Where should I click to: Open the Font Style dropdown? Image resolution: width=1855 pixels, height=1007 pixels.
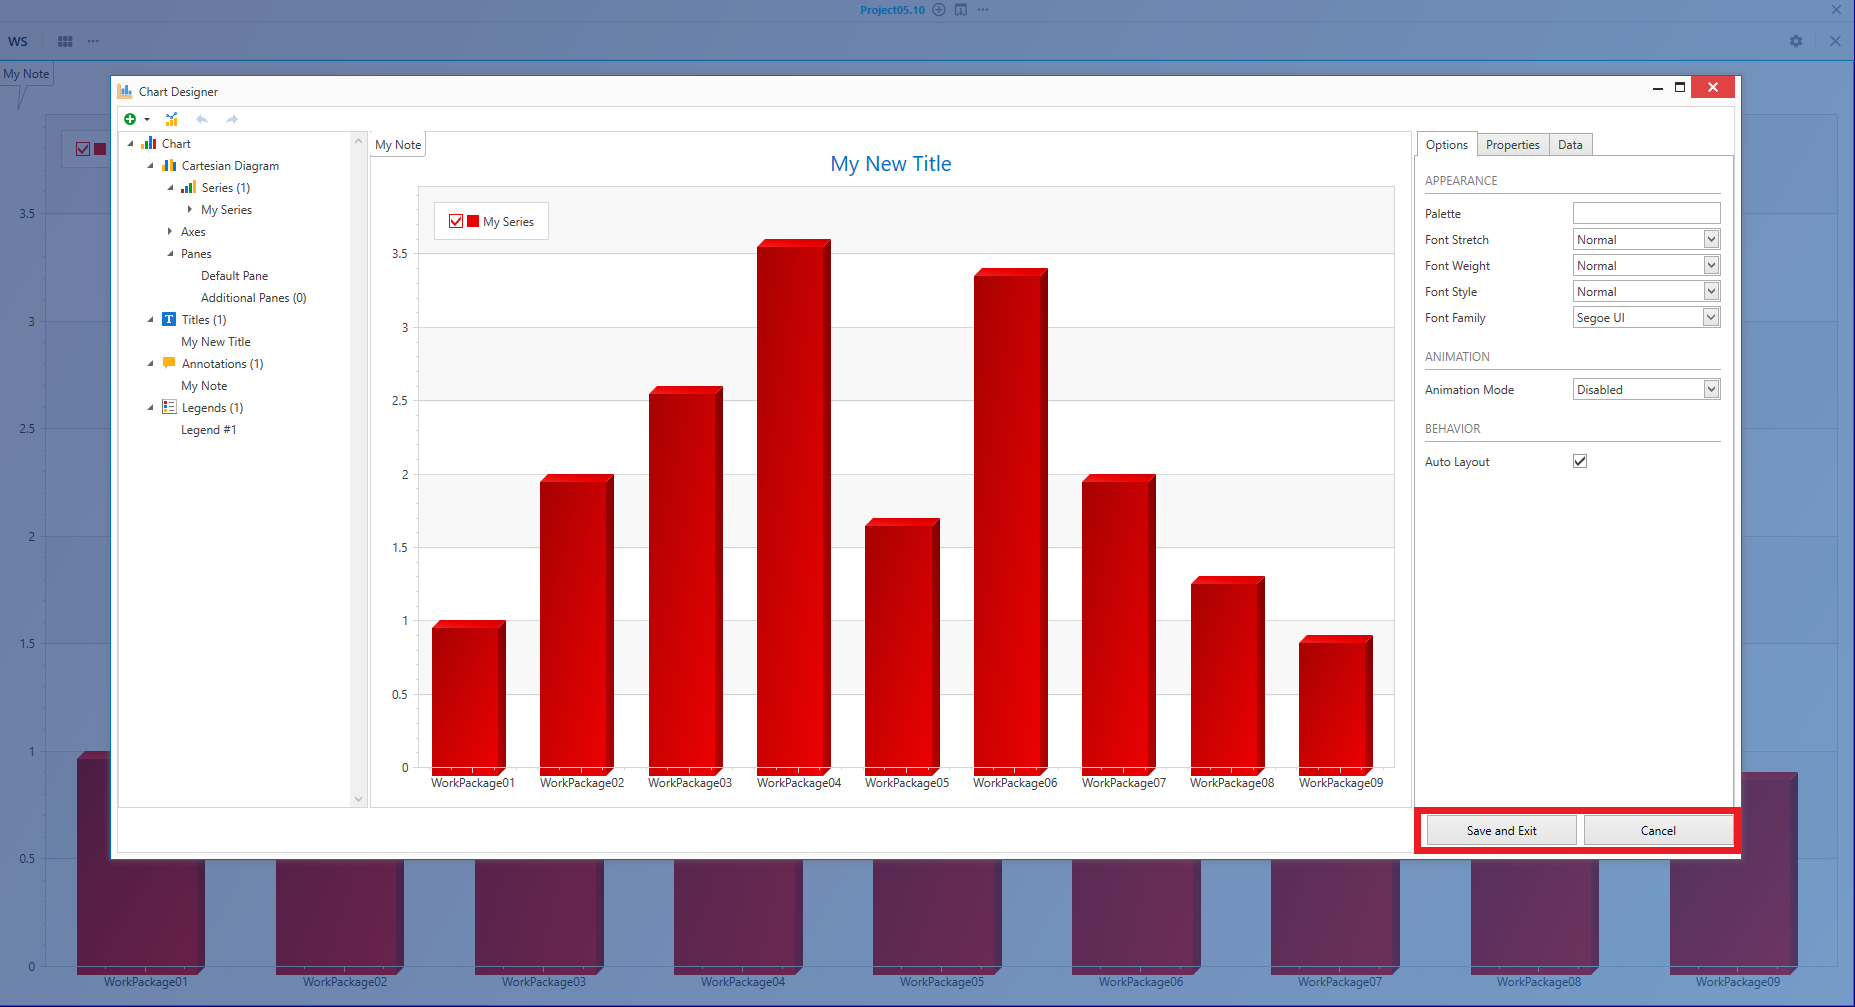[1711, 291]
